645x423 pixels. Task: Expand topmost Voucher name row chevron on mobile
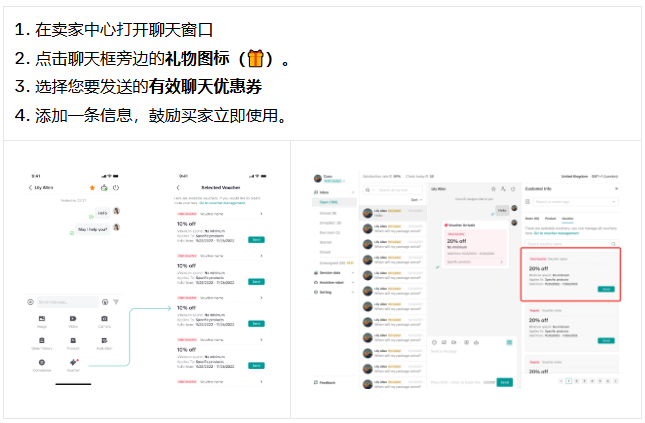point(261,214)
